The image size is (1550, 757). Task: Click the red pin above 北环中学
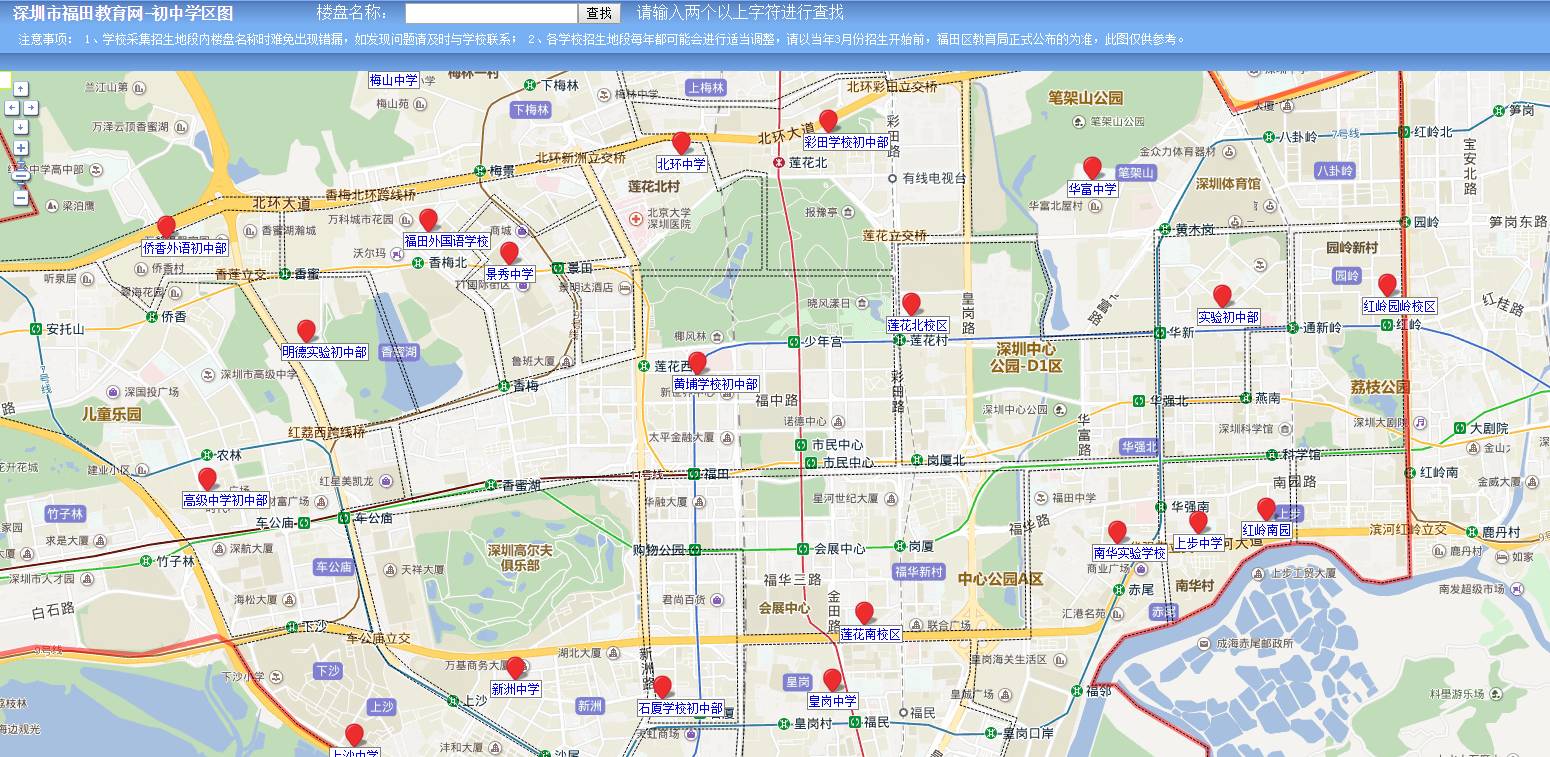click(x=681, y=143)
